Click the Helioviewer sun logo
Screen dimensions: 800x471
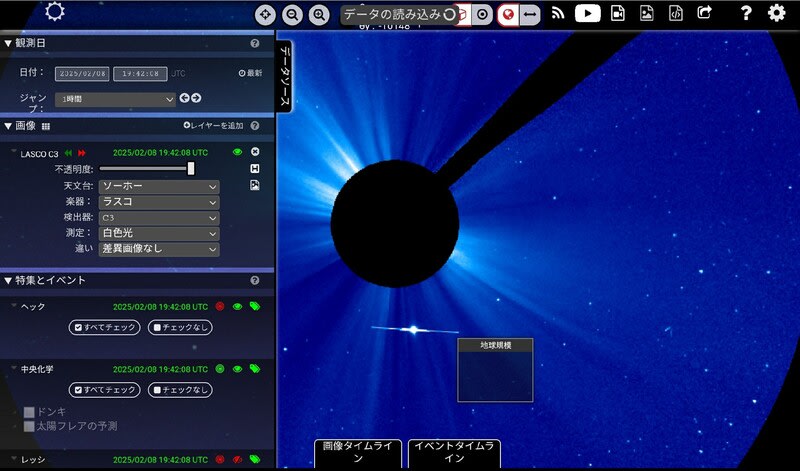click(x=55, y=11)
